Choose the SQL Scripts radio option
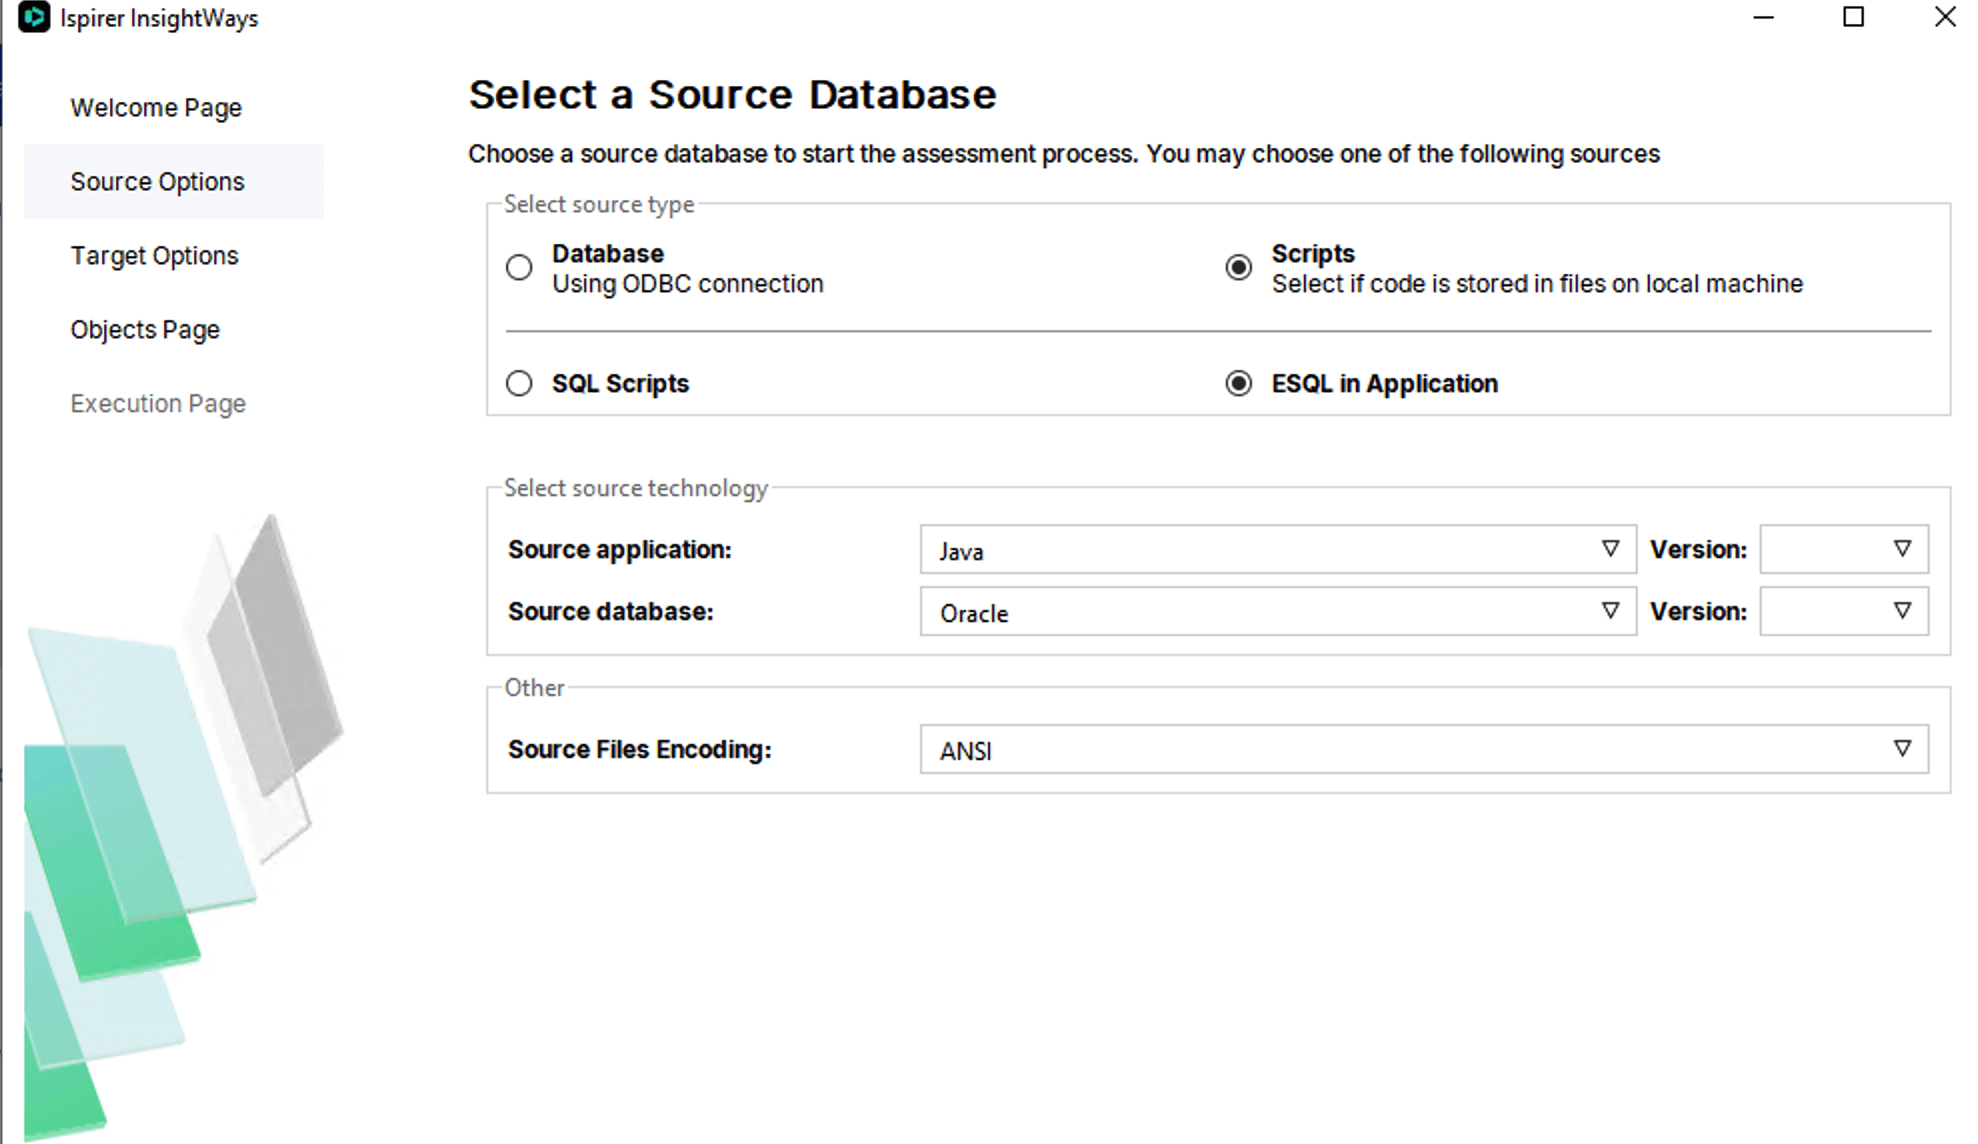The height and width of the screenshot is (1144, 1978). [x=519, y=384]
